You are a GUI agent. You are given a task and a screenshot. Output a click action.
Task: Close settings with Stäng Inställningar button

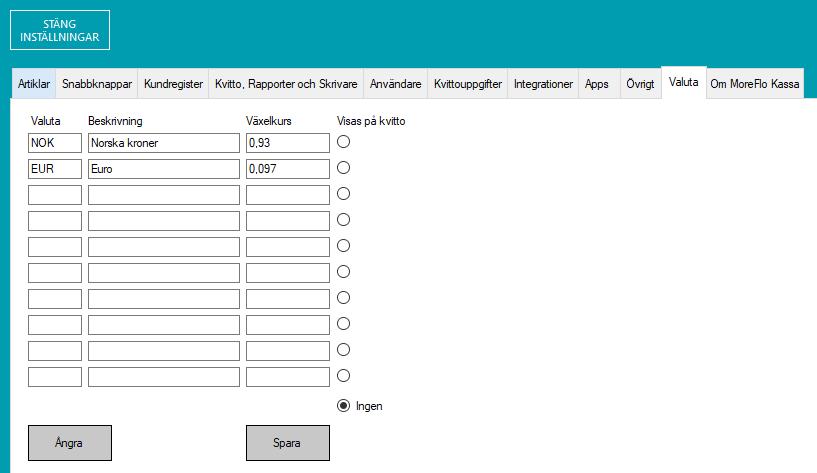click(x=60, y=30)
